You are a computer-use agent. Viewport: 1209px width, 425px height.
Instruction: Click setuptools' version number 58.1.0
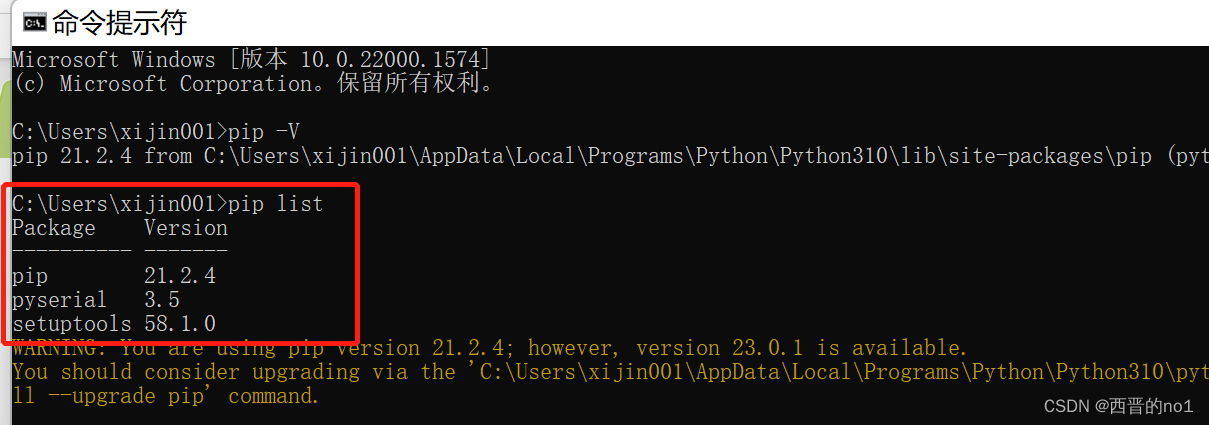click(180, 324)
